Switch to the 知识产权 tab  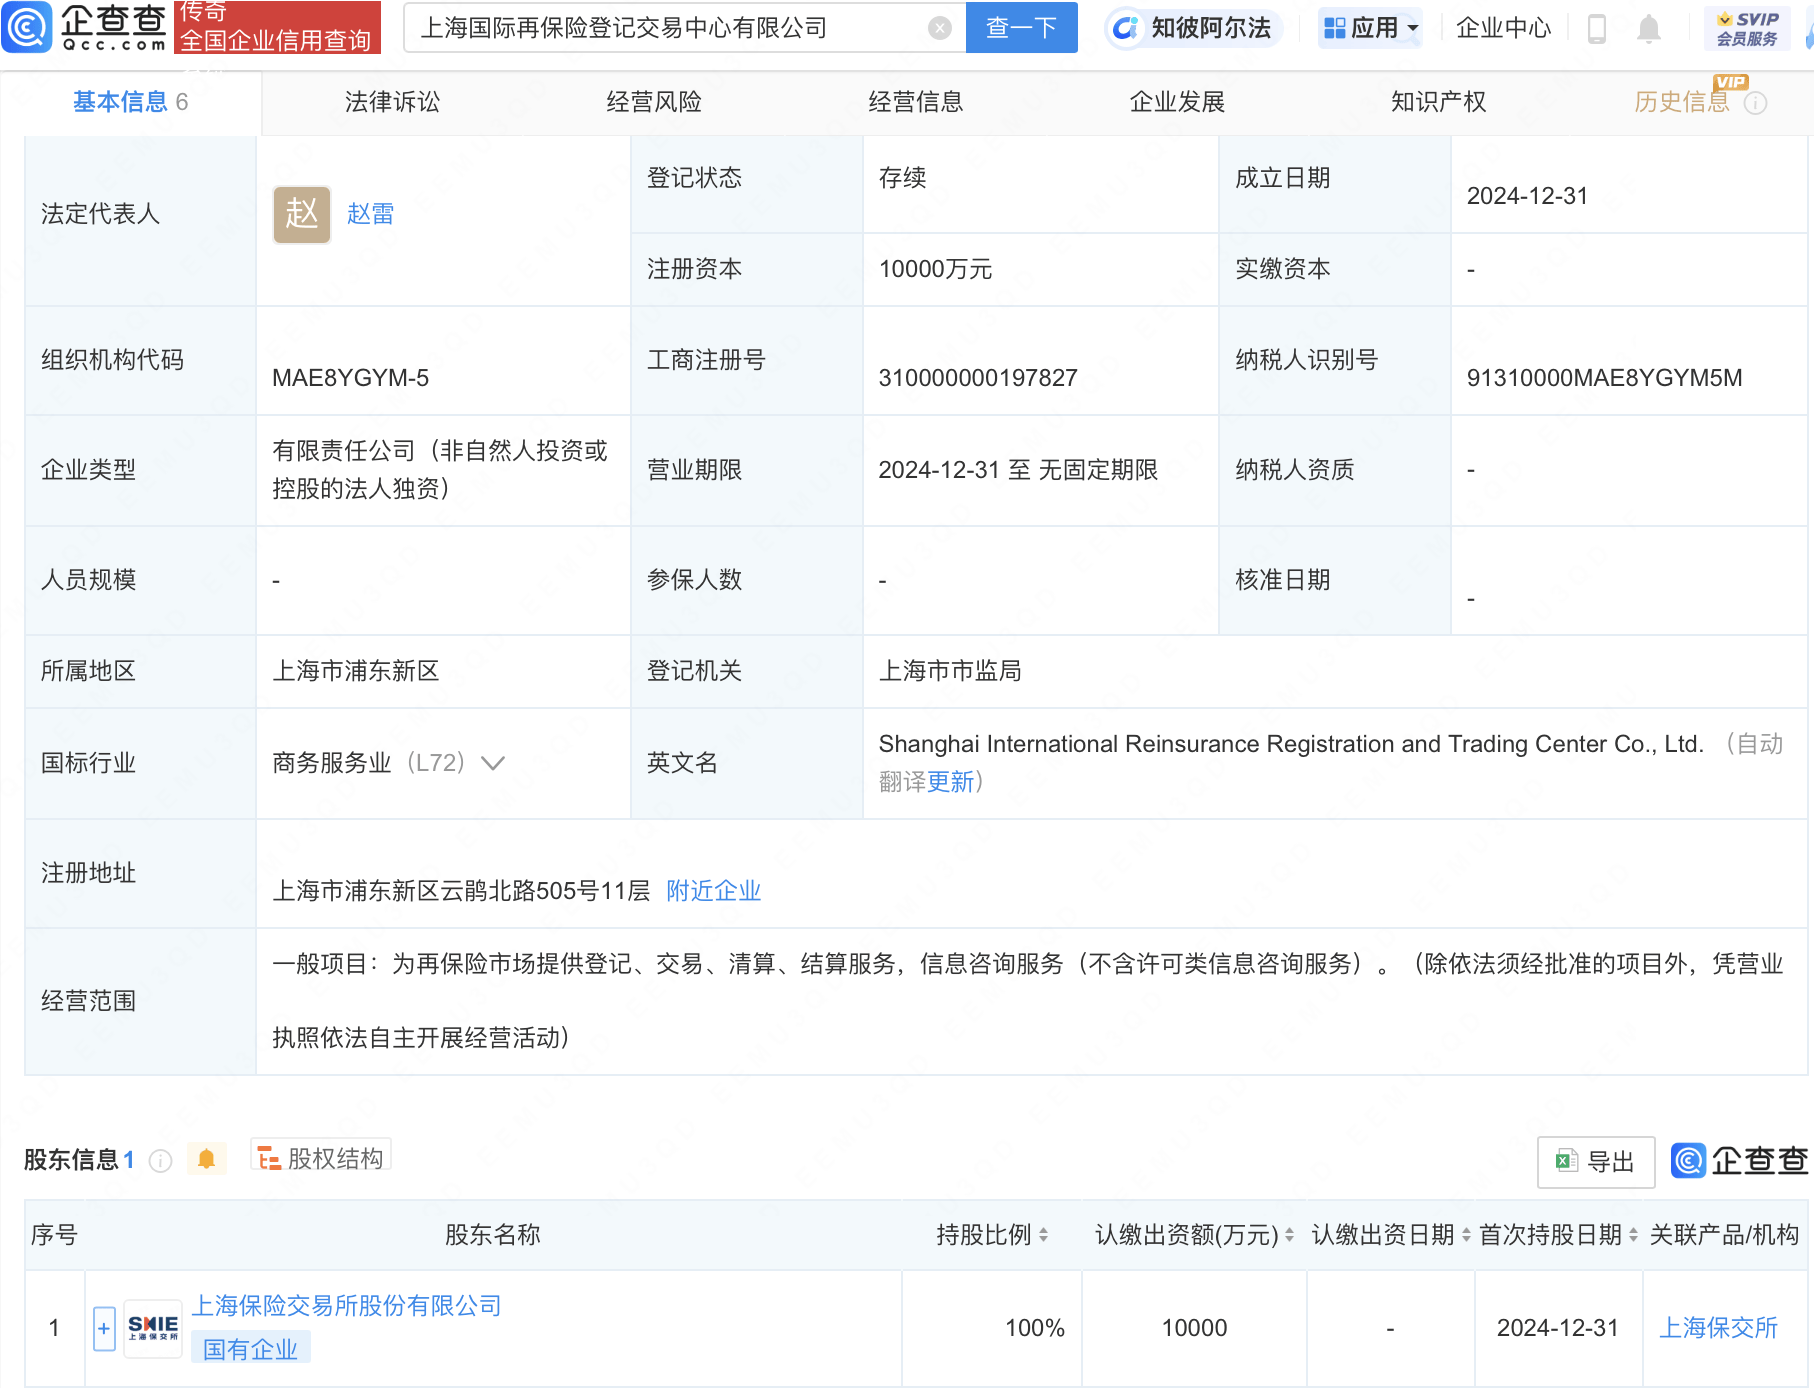[x=1438, y=102]
